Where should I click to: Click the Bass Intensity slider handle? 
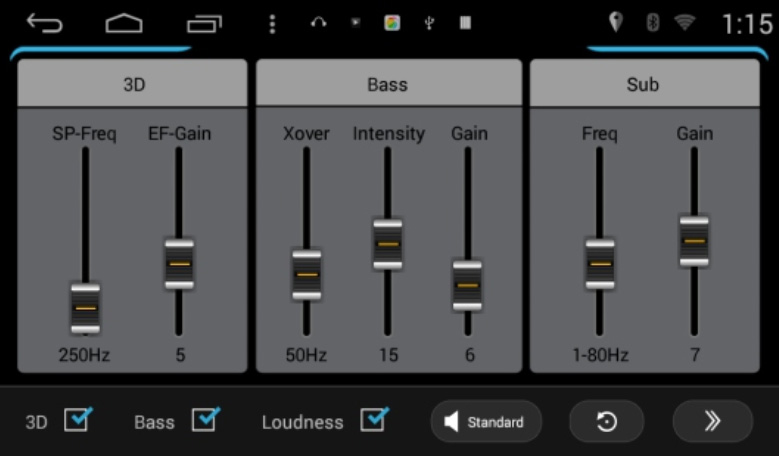coord(387,243)
